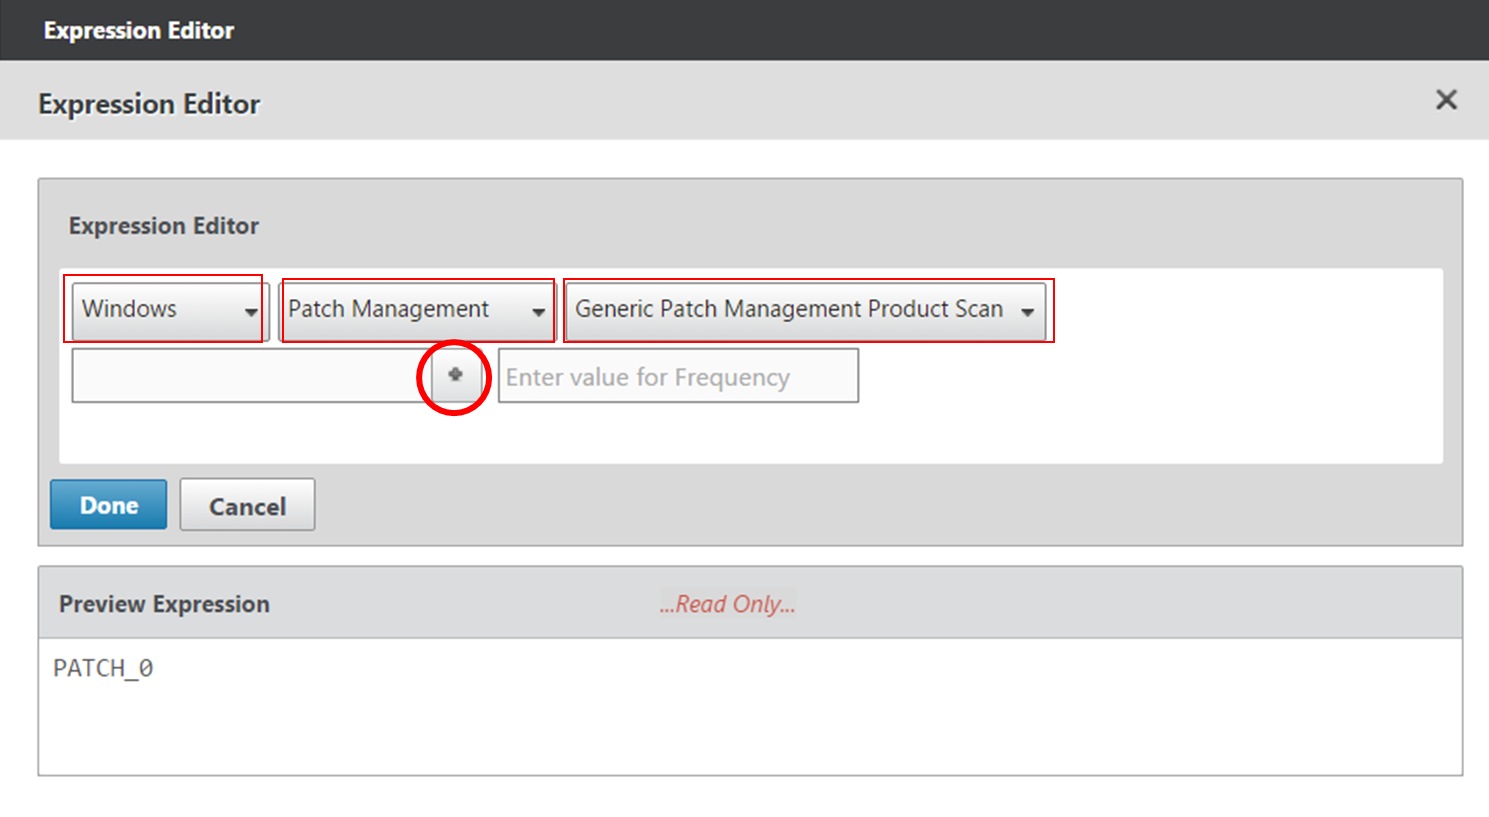Select the Preview Expression header
The image size is (1489, 817).
pyautogui.click(x=164, y=604)
